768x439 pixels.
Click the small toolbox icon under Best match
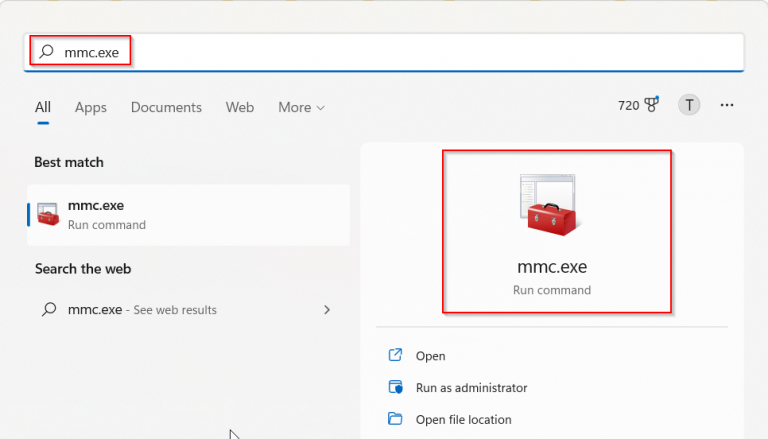click(x=48, y=214)
